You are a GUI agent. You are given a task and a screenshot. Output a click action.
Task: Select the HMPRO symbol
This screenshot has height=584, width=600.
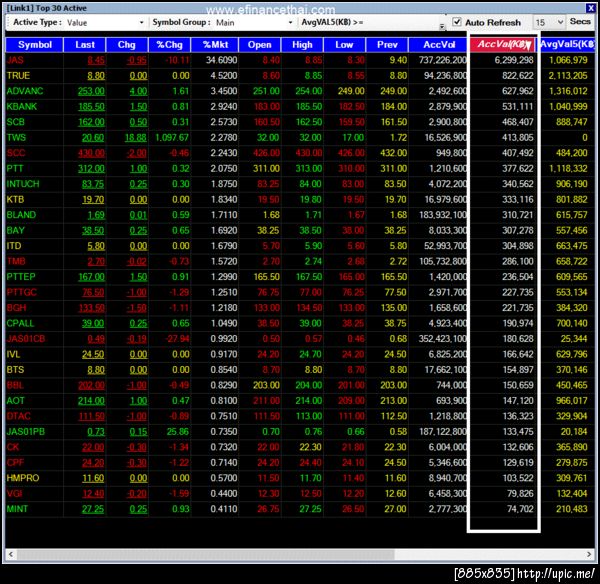tap(23, 478)
